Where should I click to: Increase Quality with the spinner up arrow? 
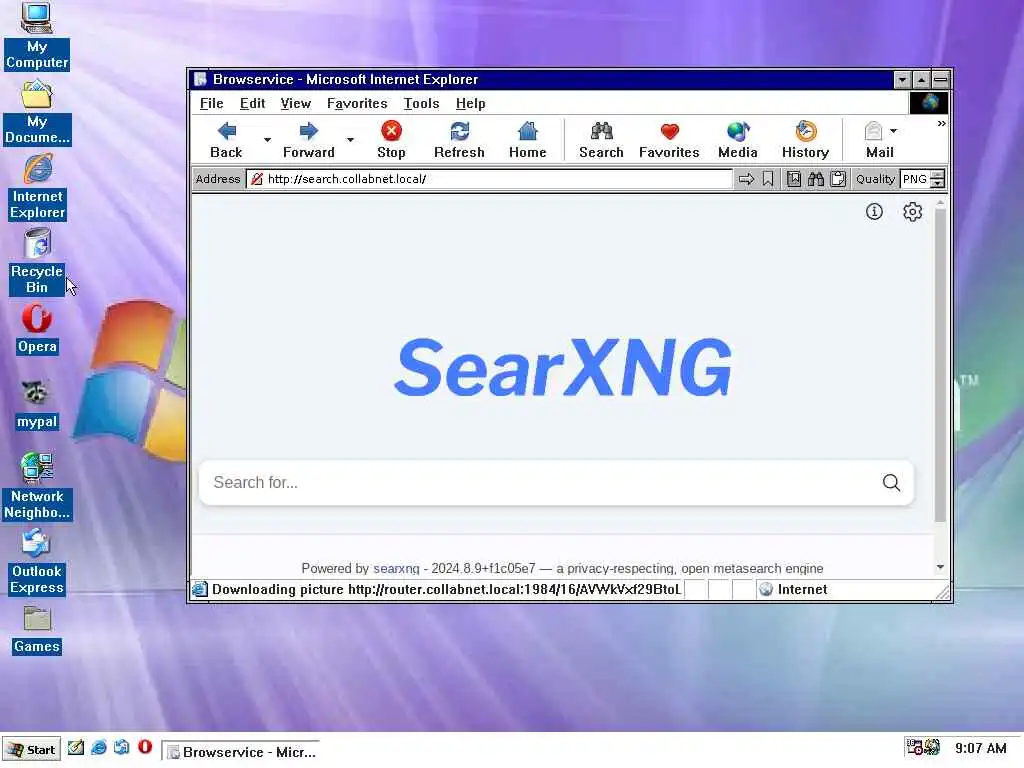tap(938, 175)
